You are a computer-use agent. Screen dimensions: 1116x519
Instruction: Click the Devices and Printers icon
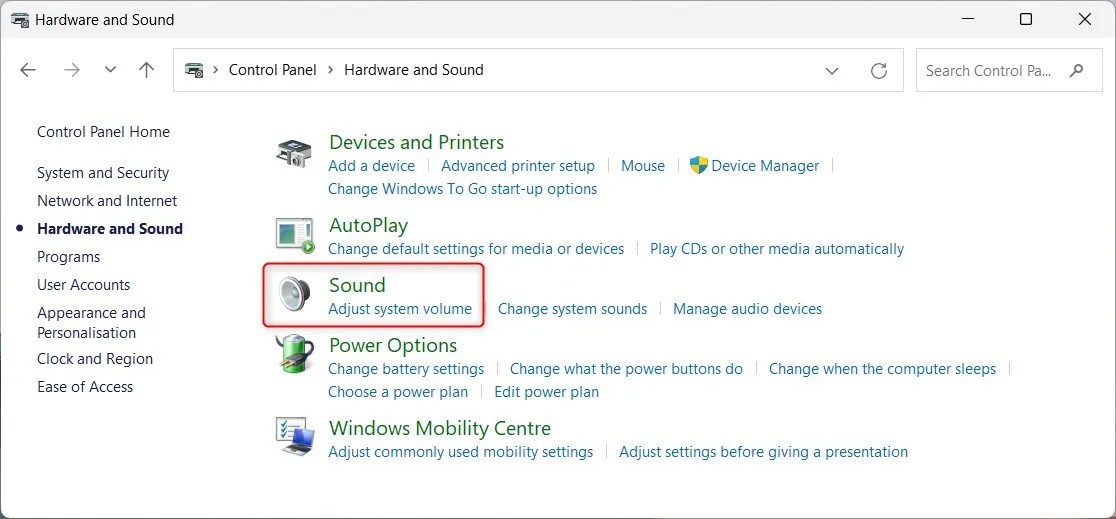(293, 153)
